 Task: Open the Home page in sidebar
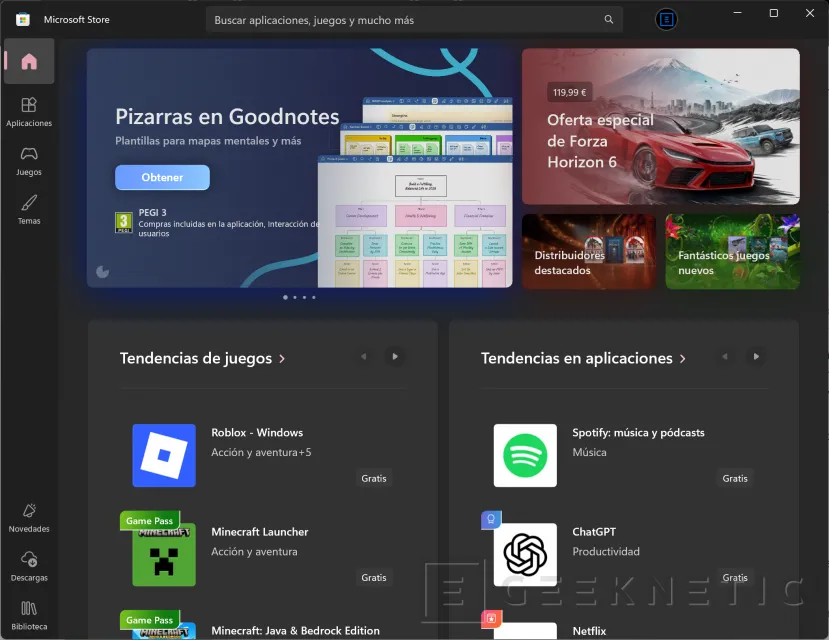pyautogui.click(x=29, y=61)
